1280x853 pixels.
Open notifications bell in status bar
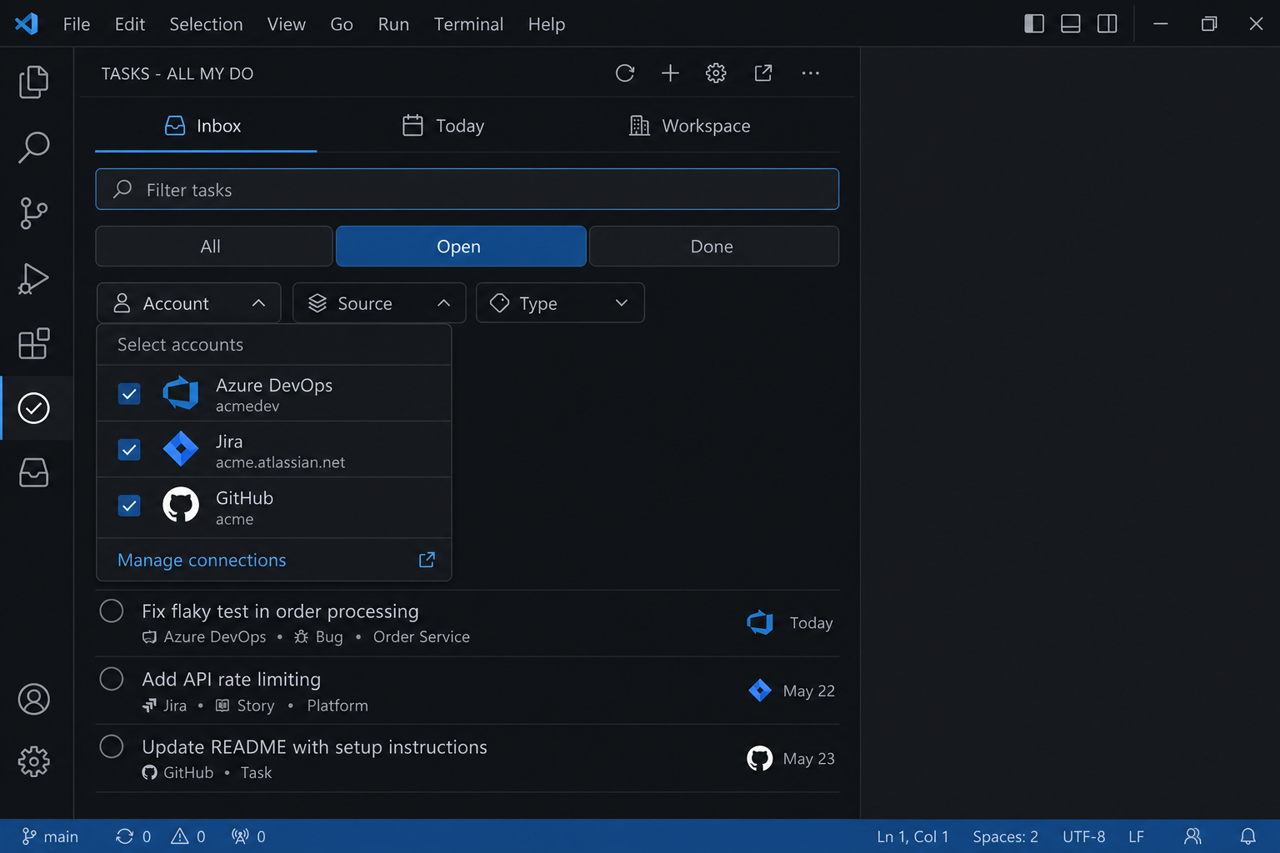(x=1248, y=836)
